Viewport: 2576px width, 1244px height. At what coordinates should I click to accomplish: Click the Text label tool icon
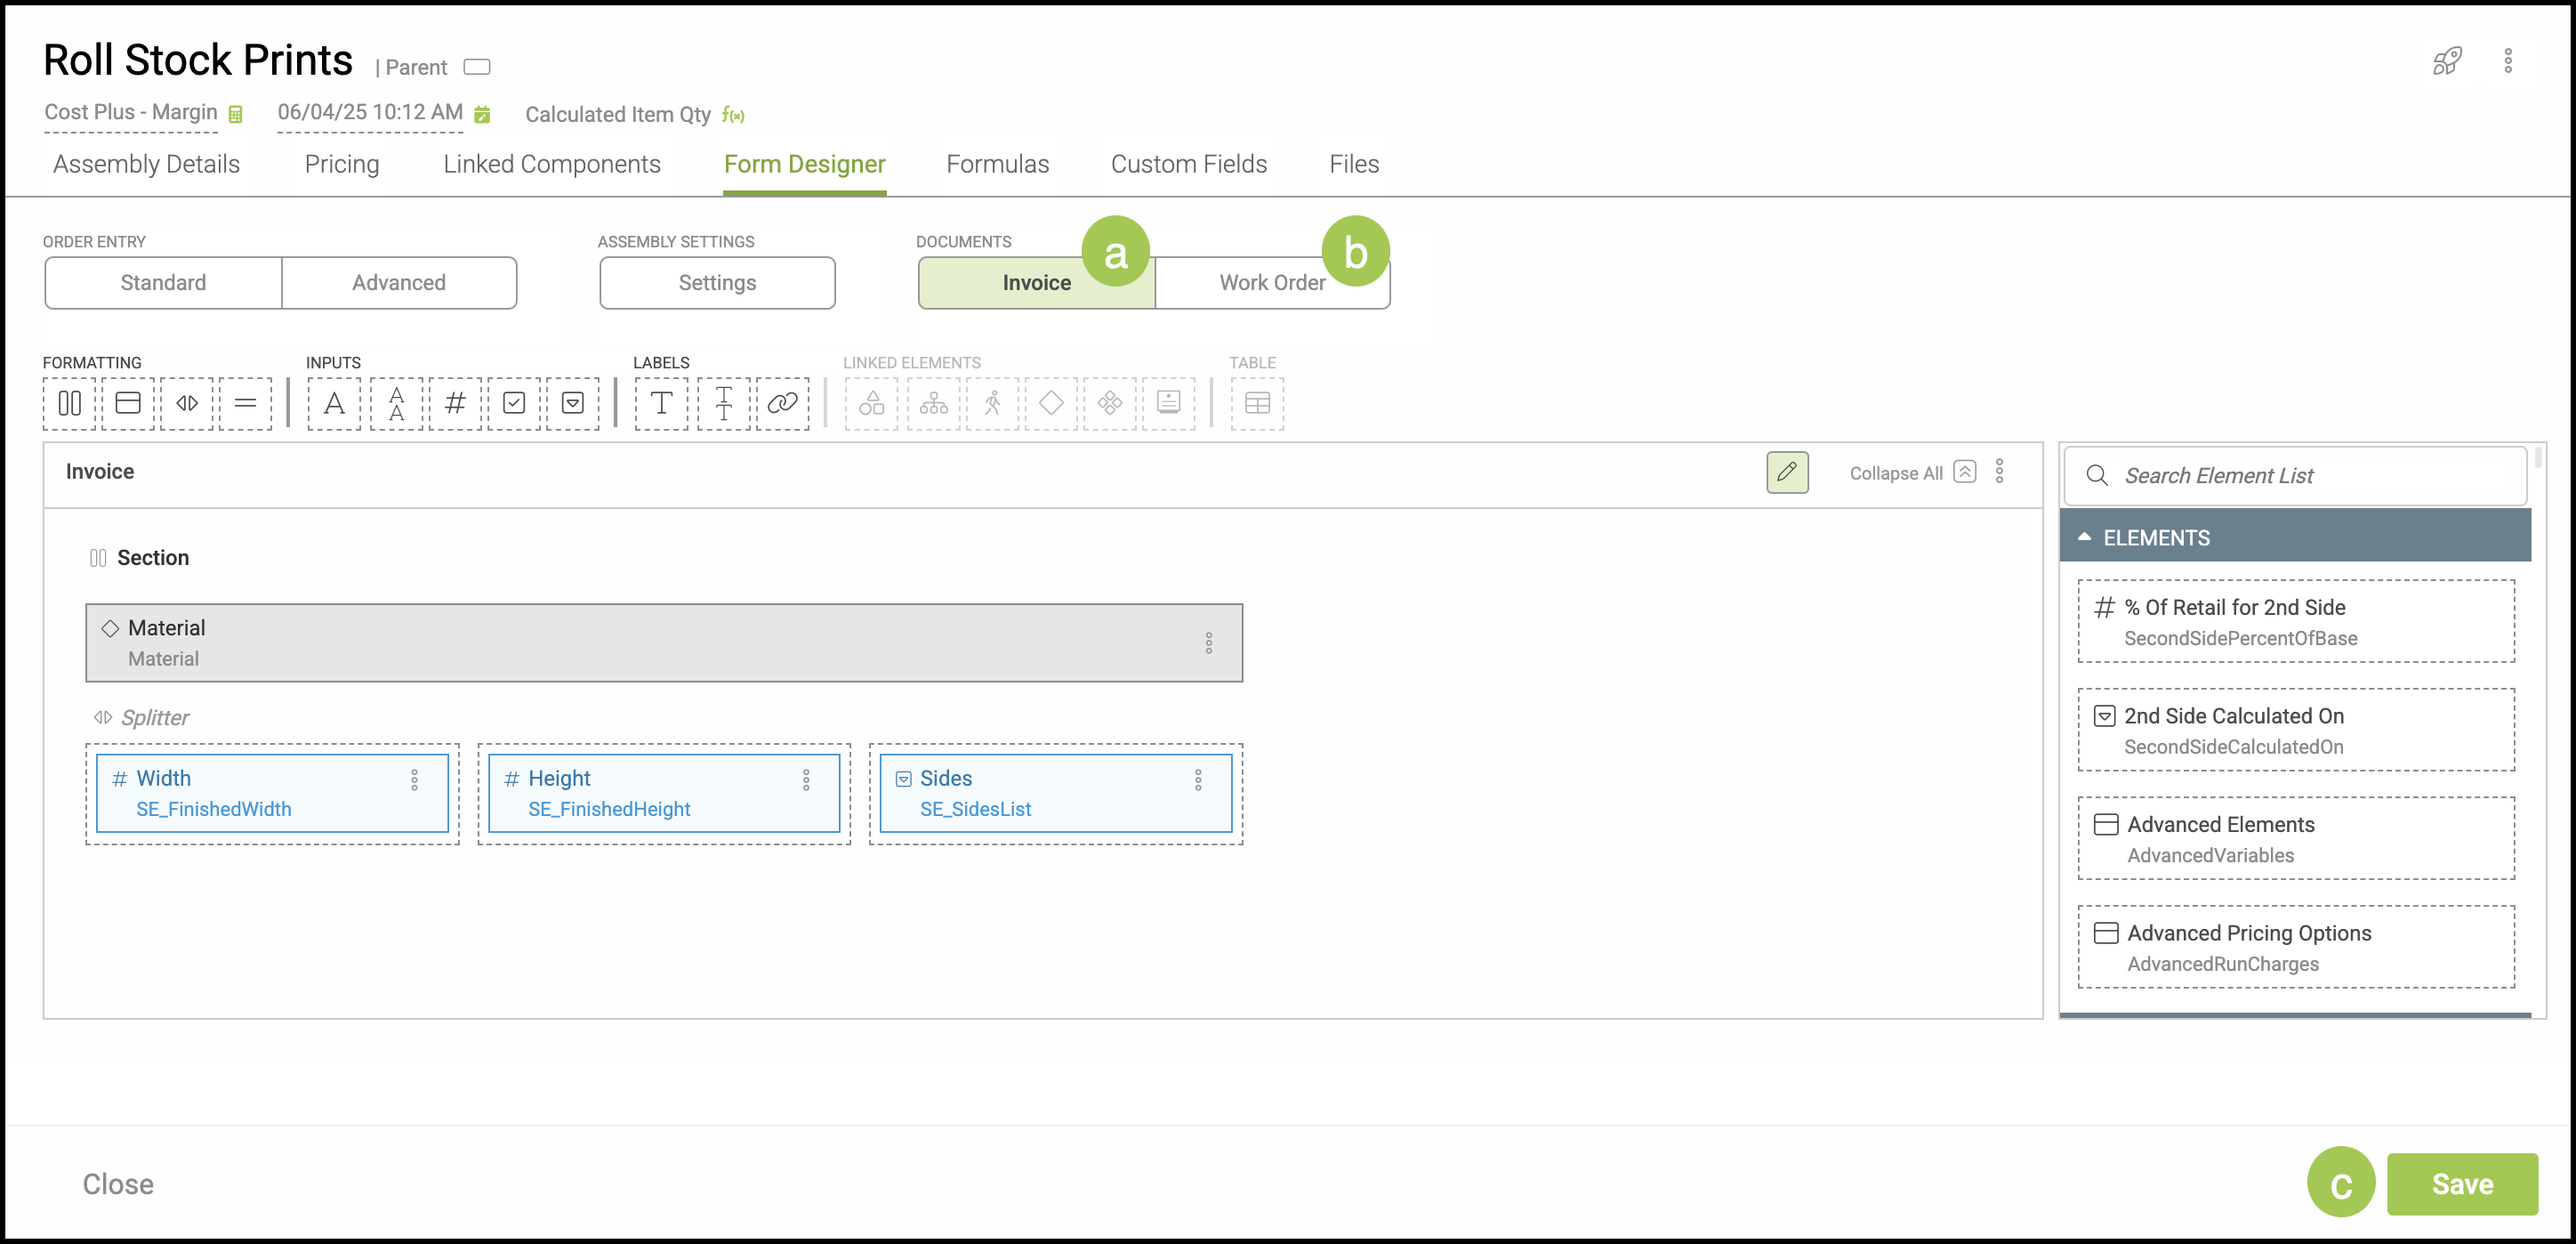pyautogui.click(x=661, y=403)
